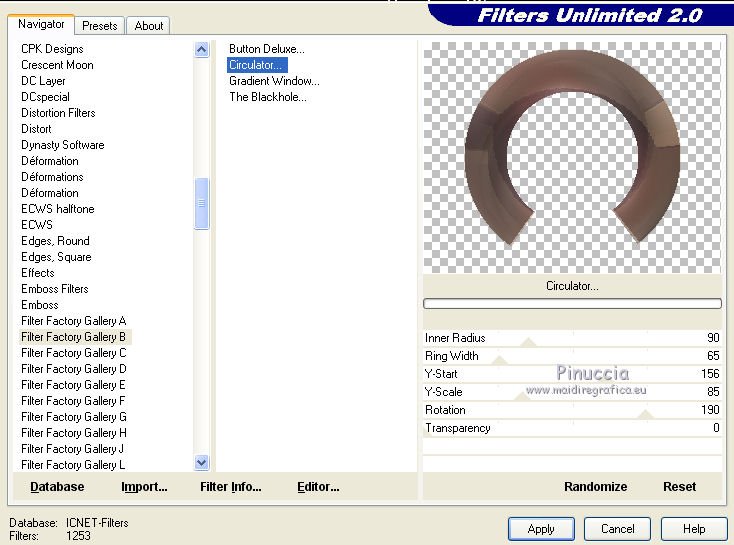734x545 pixels.
Task: Select Filter Factory Gallery D
Action: tap(73, 368)
